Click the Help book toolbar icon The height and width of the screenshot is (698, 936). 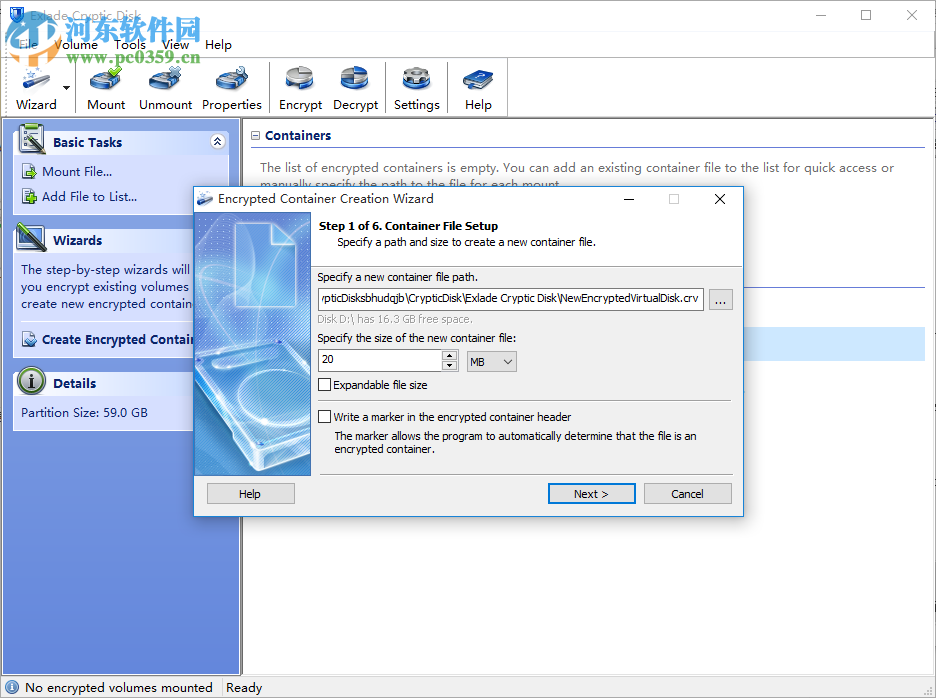(478, 88)
